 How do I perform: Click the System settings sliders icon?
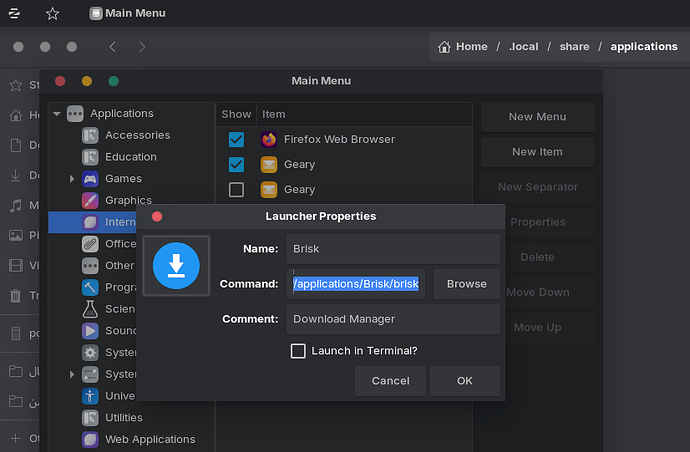click(90, 374)
